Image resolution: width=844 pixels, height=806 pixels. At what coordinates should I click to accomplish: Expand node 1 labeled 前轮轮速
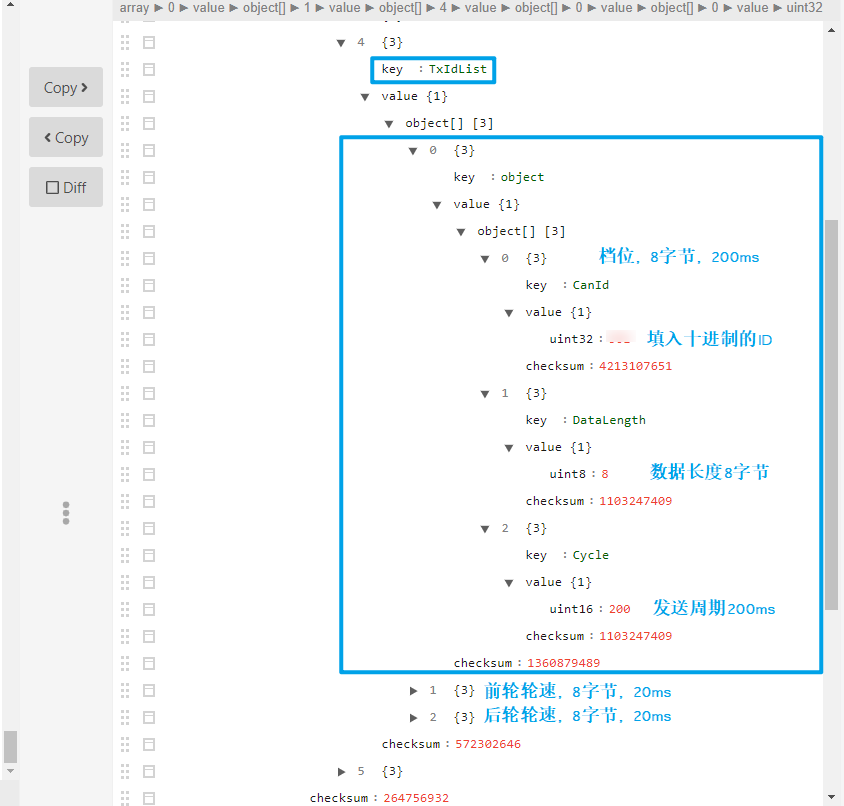413,690
